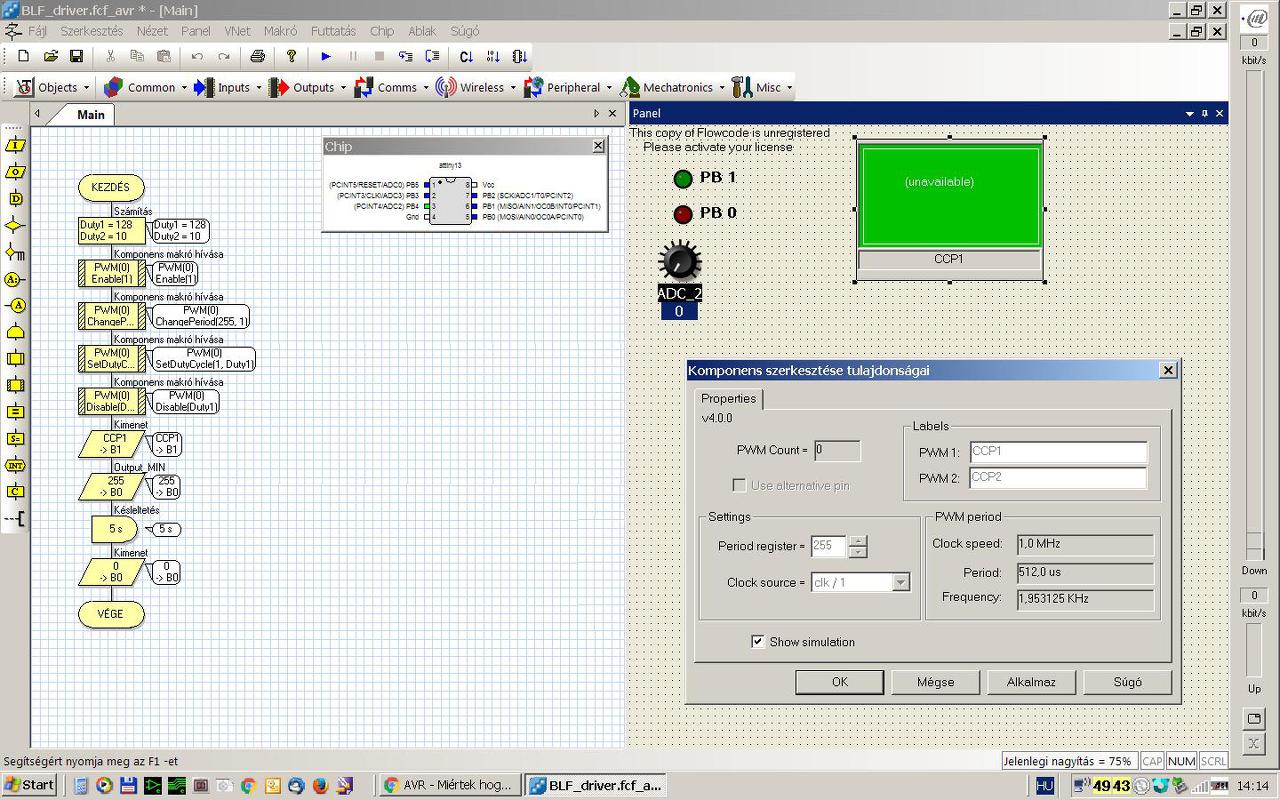Select the Delay icon in the flowchart toolbox
Screen dimensions: 1280x800
15,199
